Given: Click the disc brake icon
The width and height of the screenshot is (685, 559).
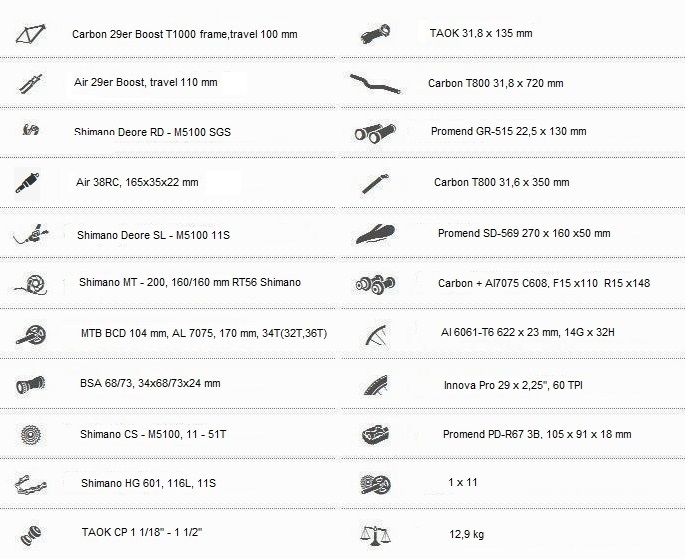Looking at the screenshot, I should tap(30, 285).
